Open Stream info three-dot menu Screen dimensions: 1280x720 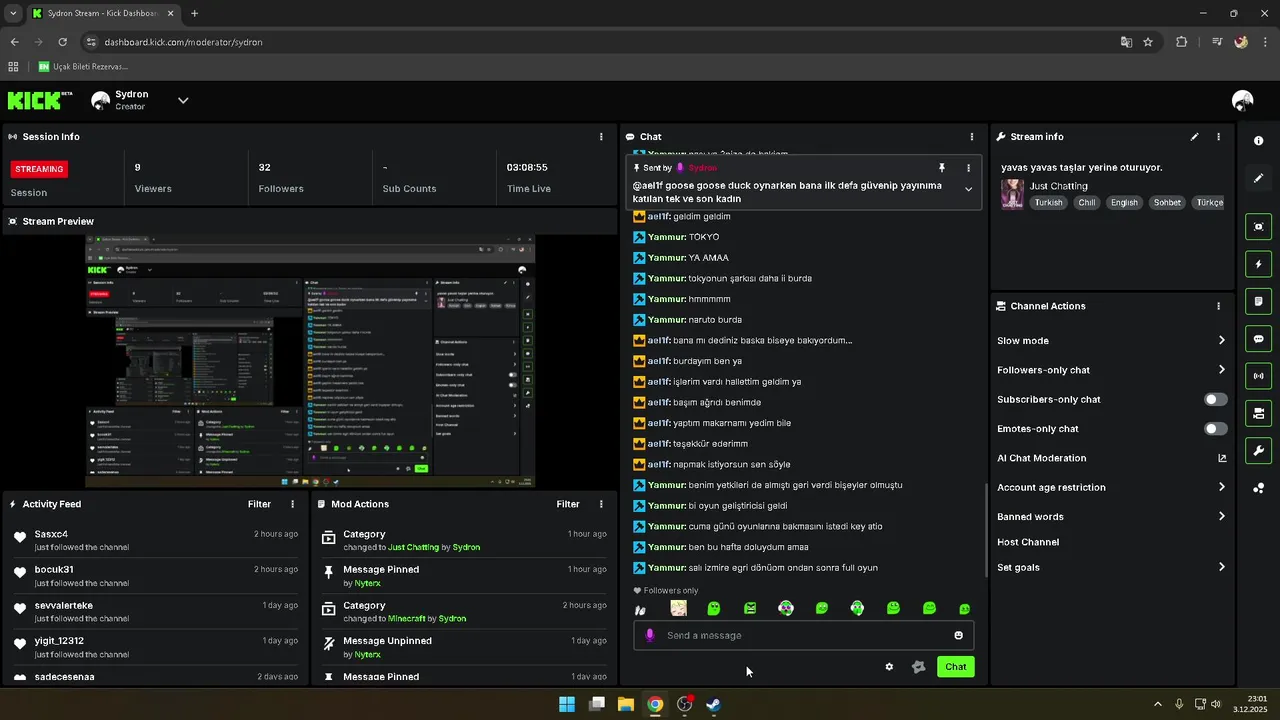(x=1218, y=136)
